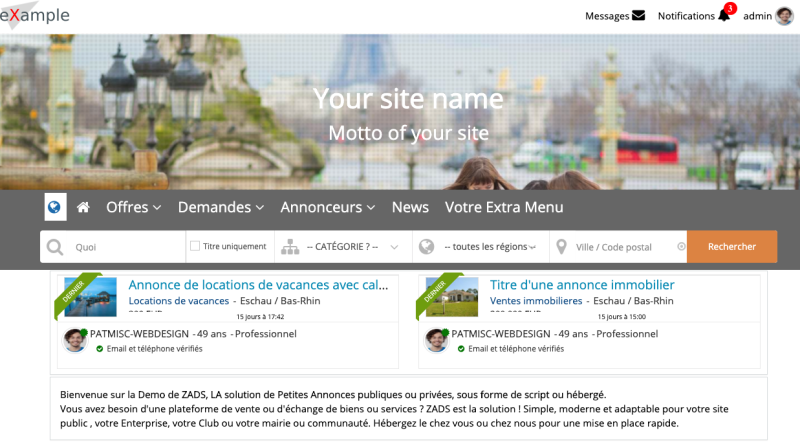Open the Notifications bell icon
This screenshot has width=800, height=446.
coord(724,16)
